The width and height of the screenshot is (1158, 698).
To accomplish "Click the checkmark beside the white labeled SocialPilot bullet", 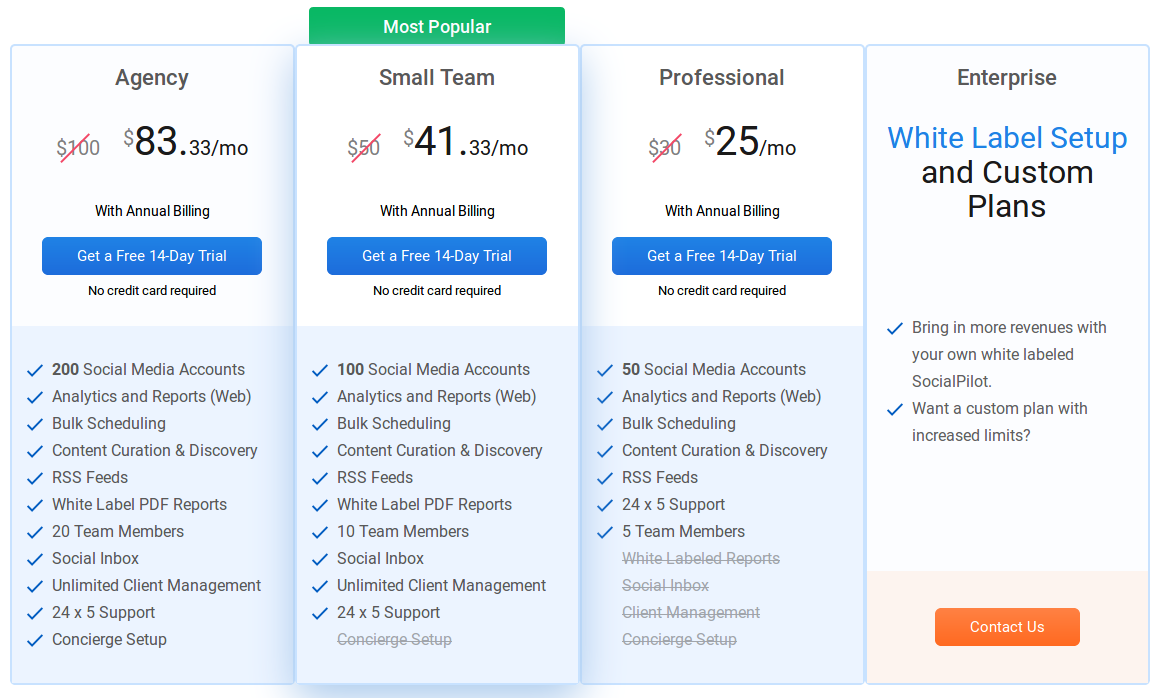I will pyautogui.click(x=895, y=327).
